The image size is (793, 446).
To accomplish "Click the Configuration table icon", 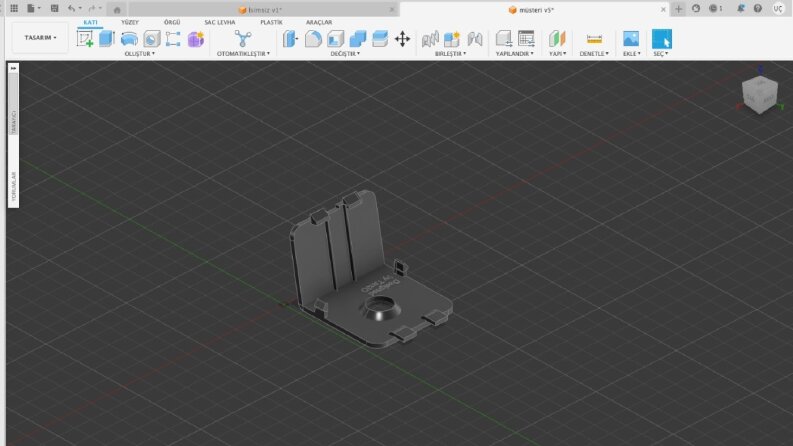I will 526,39.
